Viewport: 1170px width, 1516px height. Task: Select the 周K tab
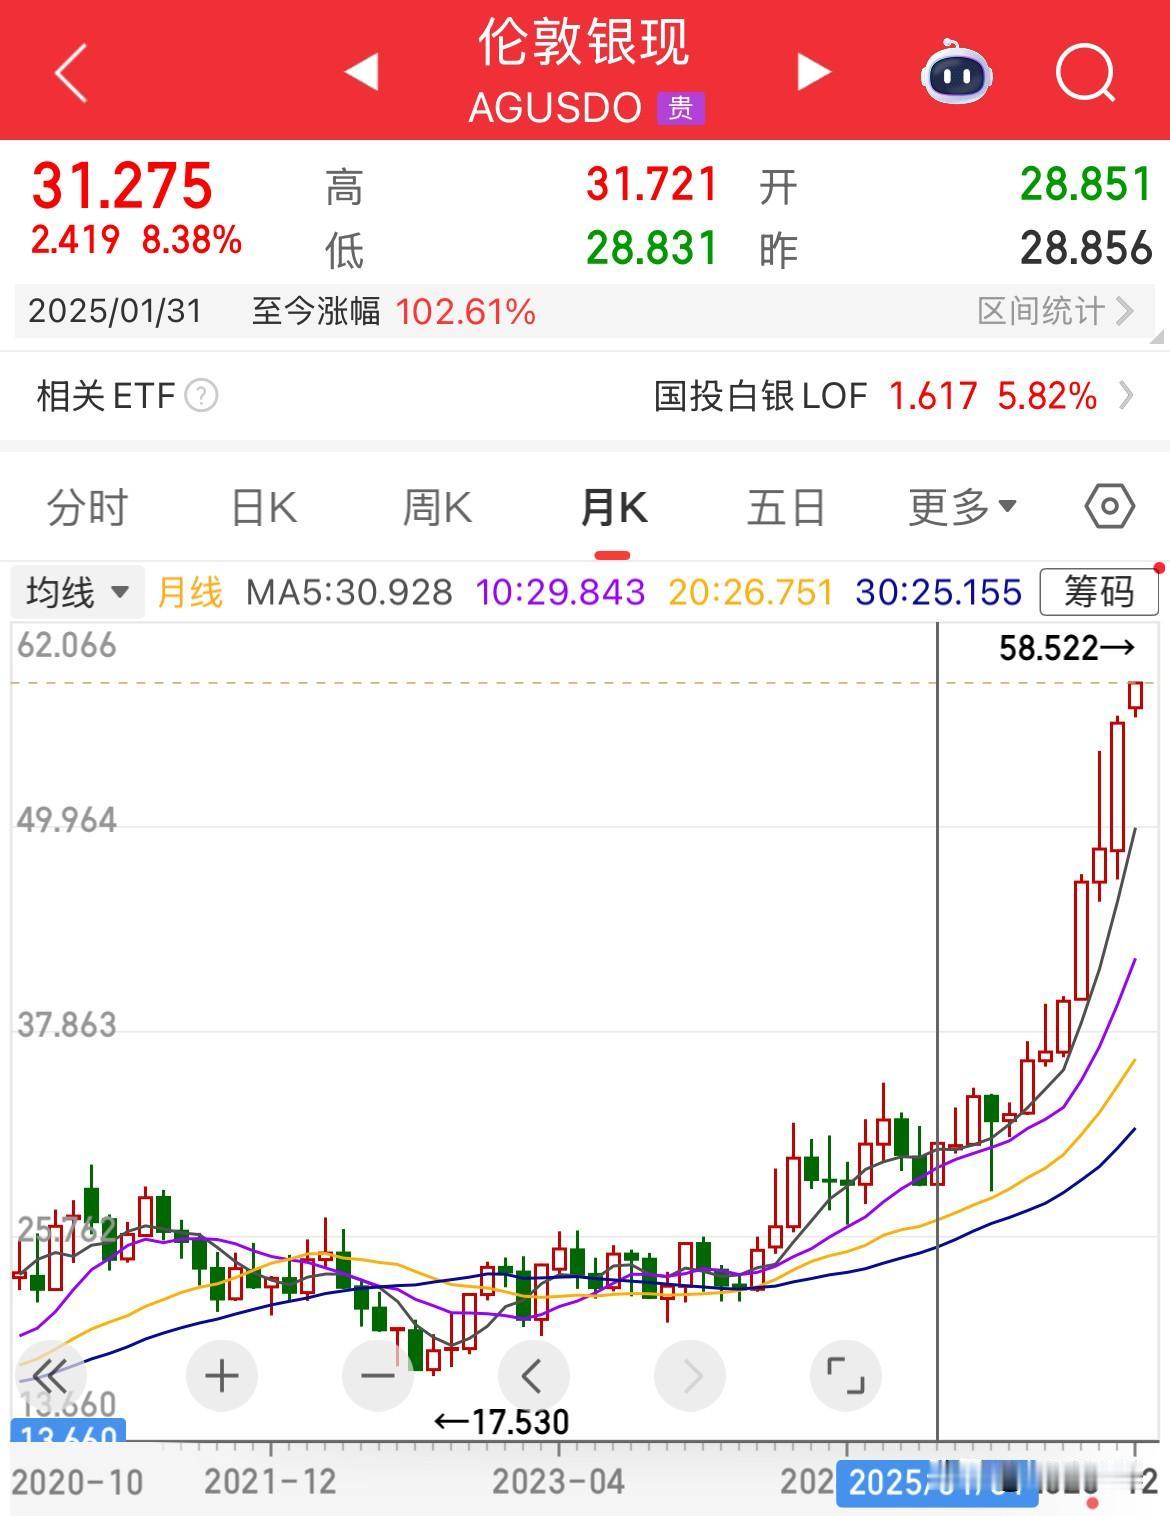pos(437,508)
